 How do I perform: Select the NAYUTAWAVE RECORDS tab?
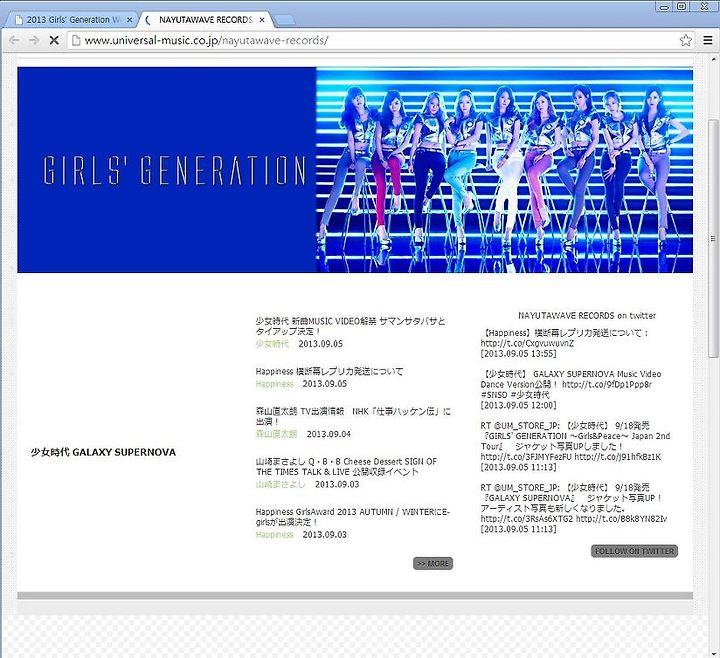click(206, 20)
